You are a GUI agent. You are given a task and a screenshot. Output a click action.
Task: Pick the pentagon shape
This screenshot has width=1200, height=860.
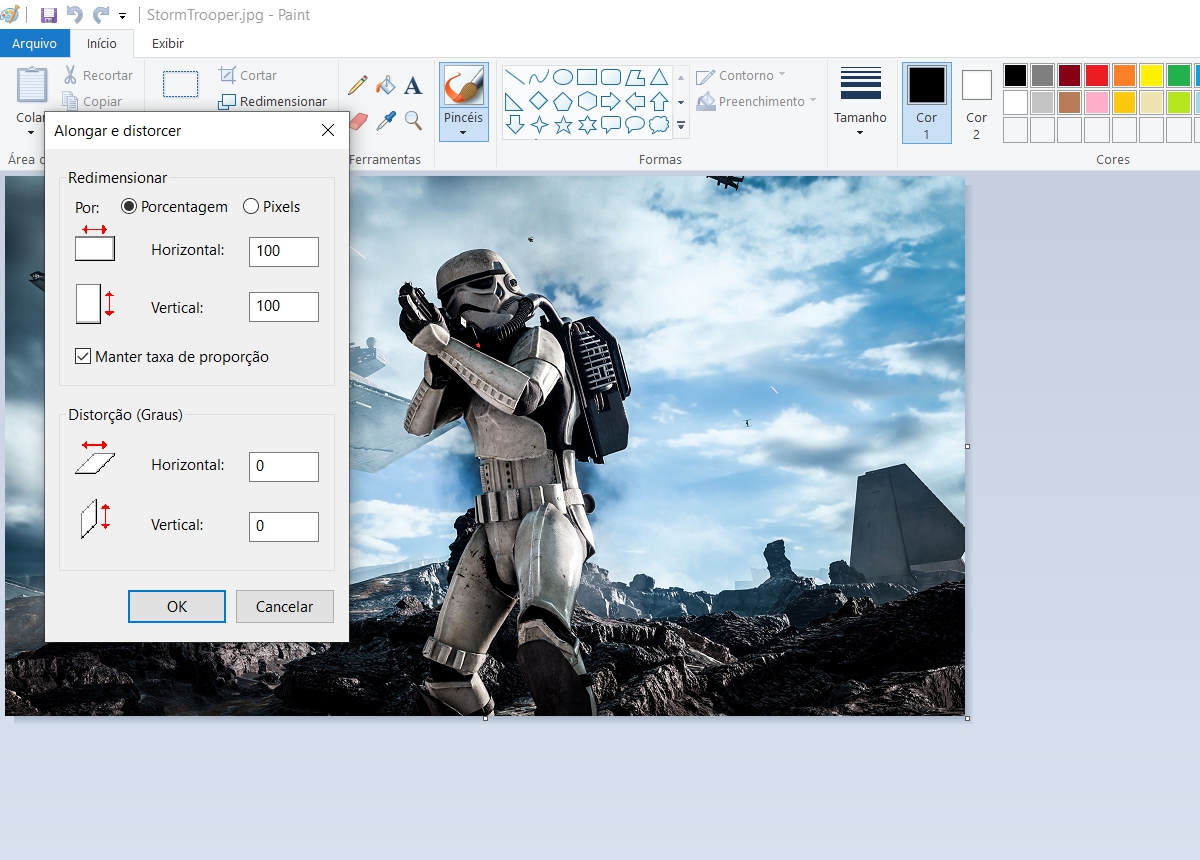pos(563,101)
